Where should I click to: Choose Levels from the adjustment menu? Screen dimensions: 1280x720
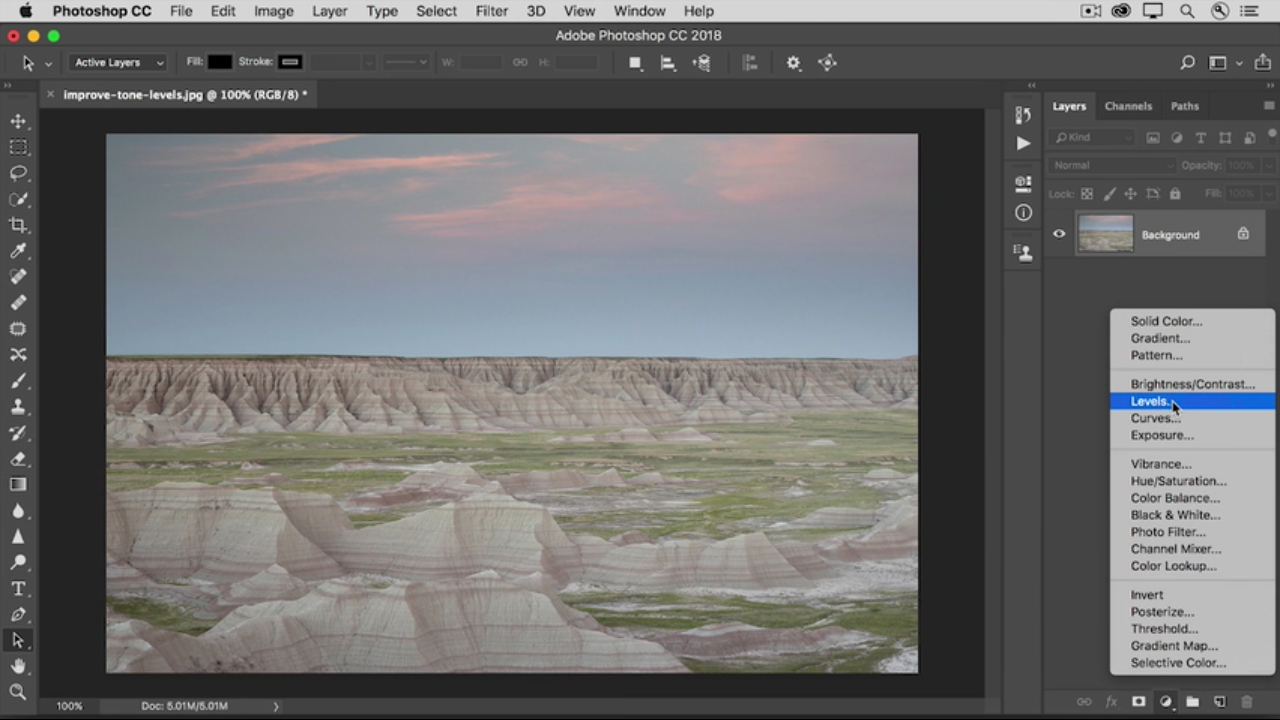point(1150,401)
